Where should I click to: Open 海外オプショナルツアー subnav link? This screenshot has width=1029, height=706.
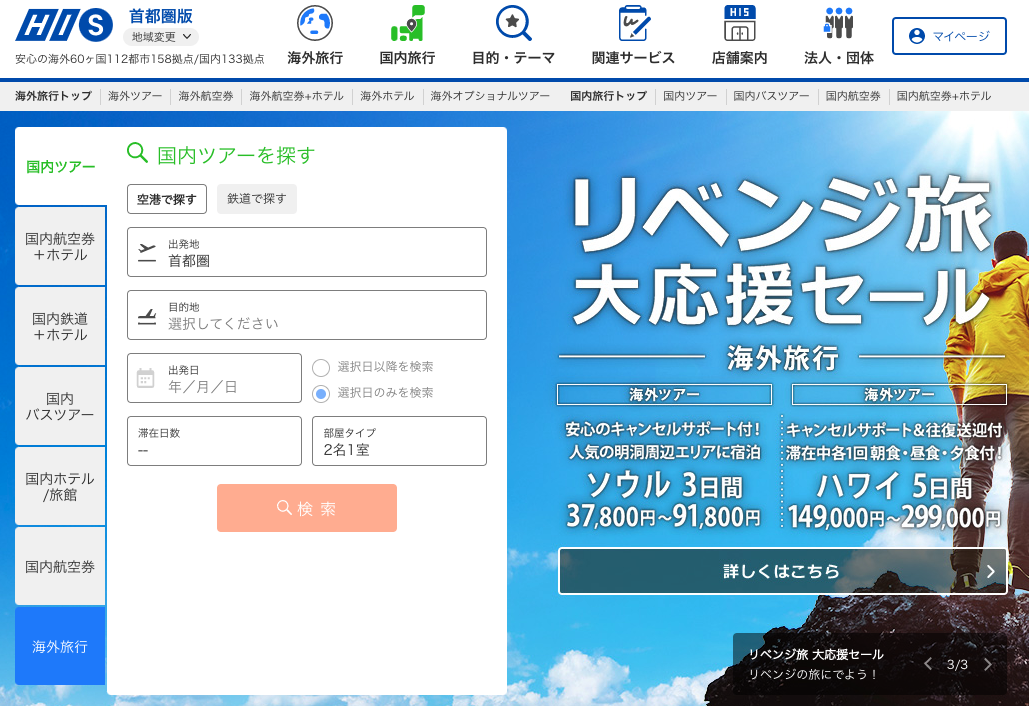point(490,96)
